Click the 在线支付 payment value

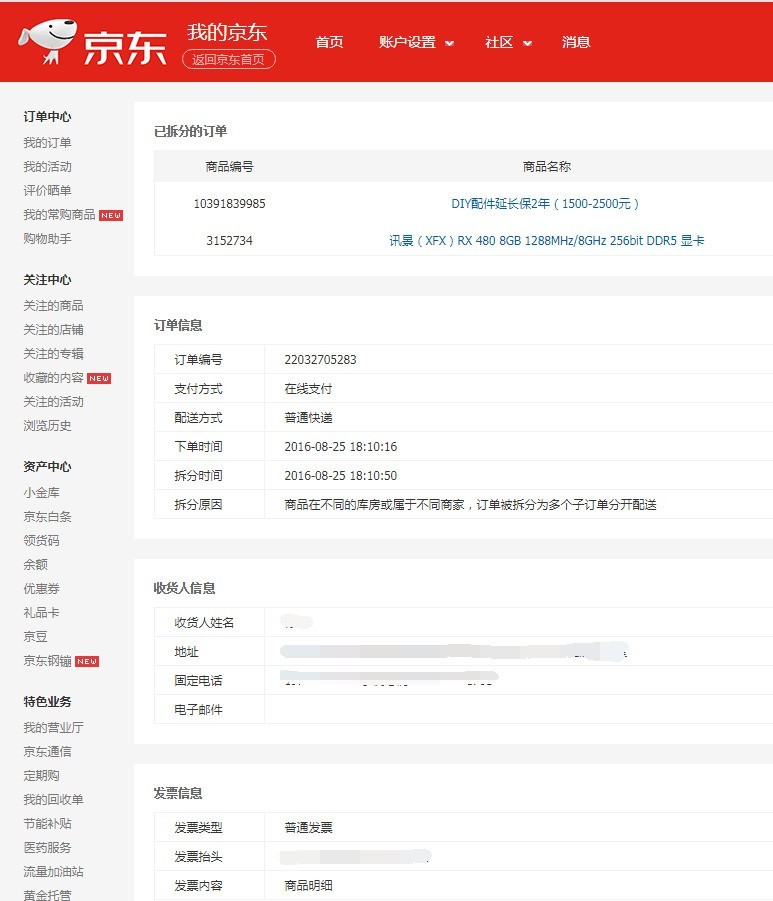[308, 389]
